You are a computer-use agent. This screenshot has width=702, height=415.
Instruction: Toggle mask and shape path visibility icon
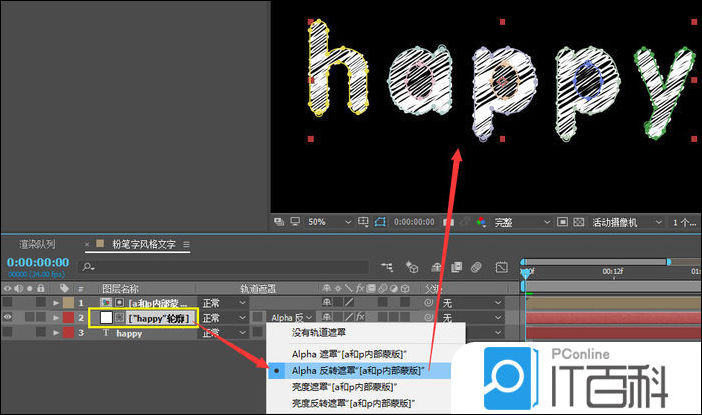(x=380, y=222)
